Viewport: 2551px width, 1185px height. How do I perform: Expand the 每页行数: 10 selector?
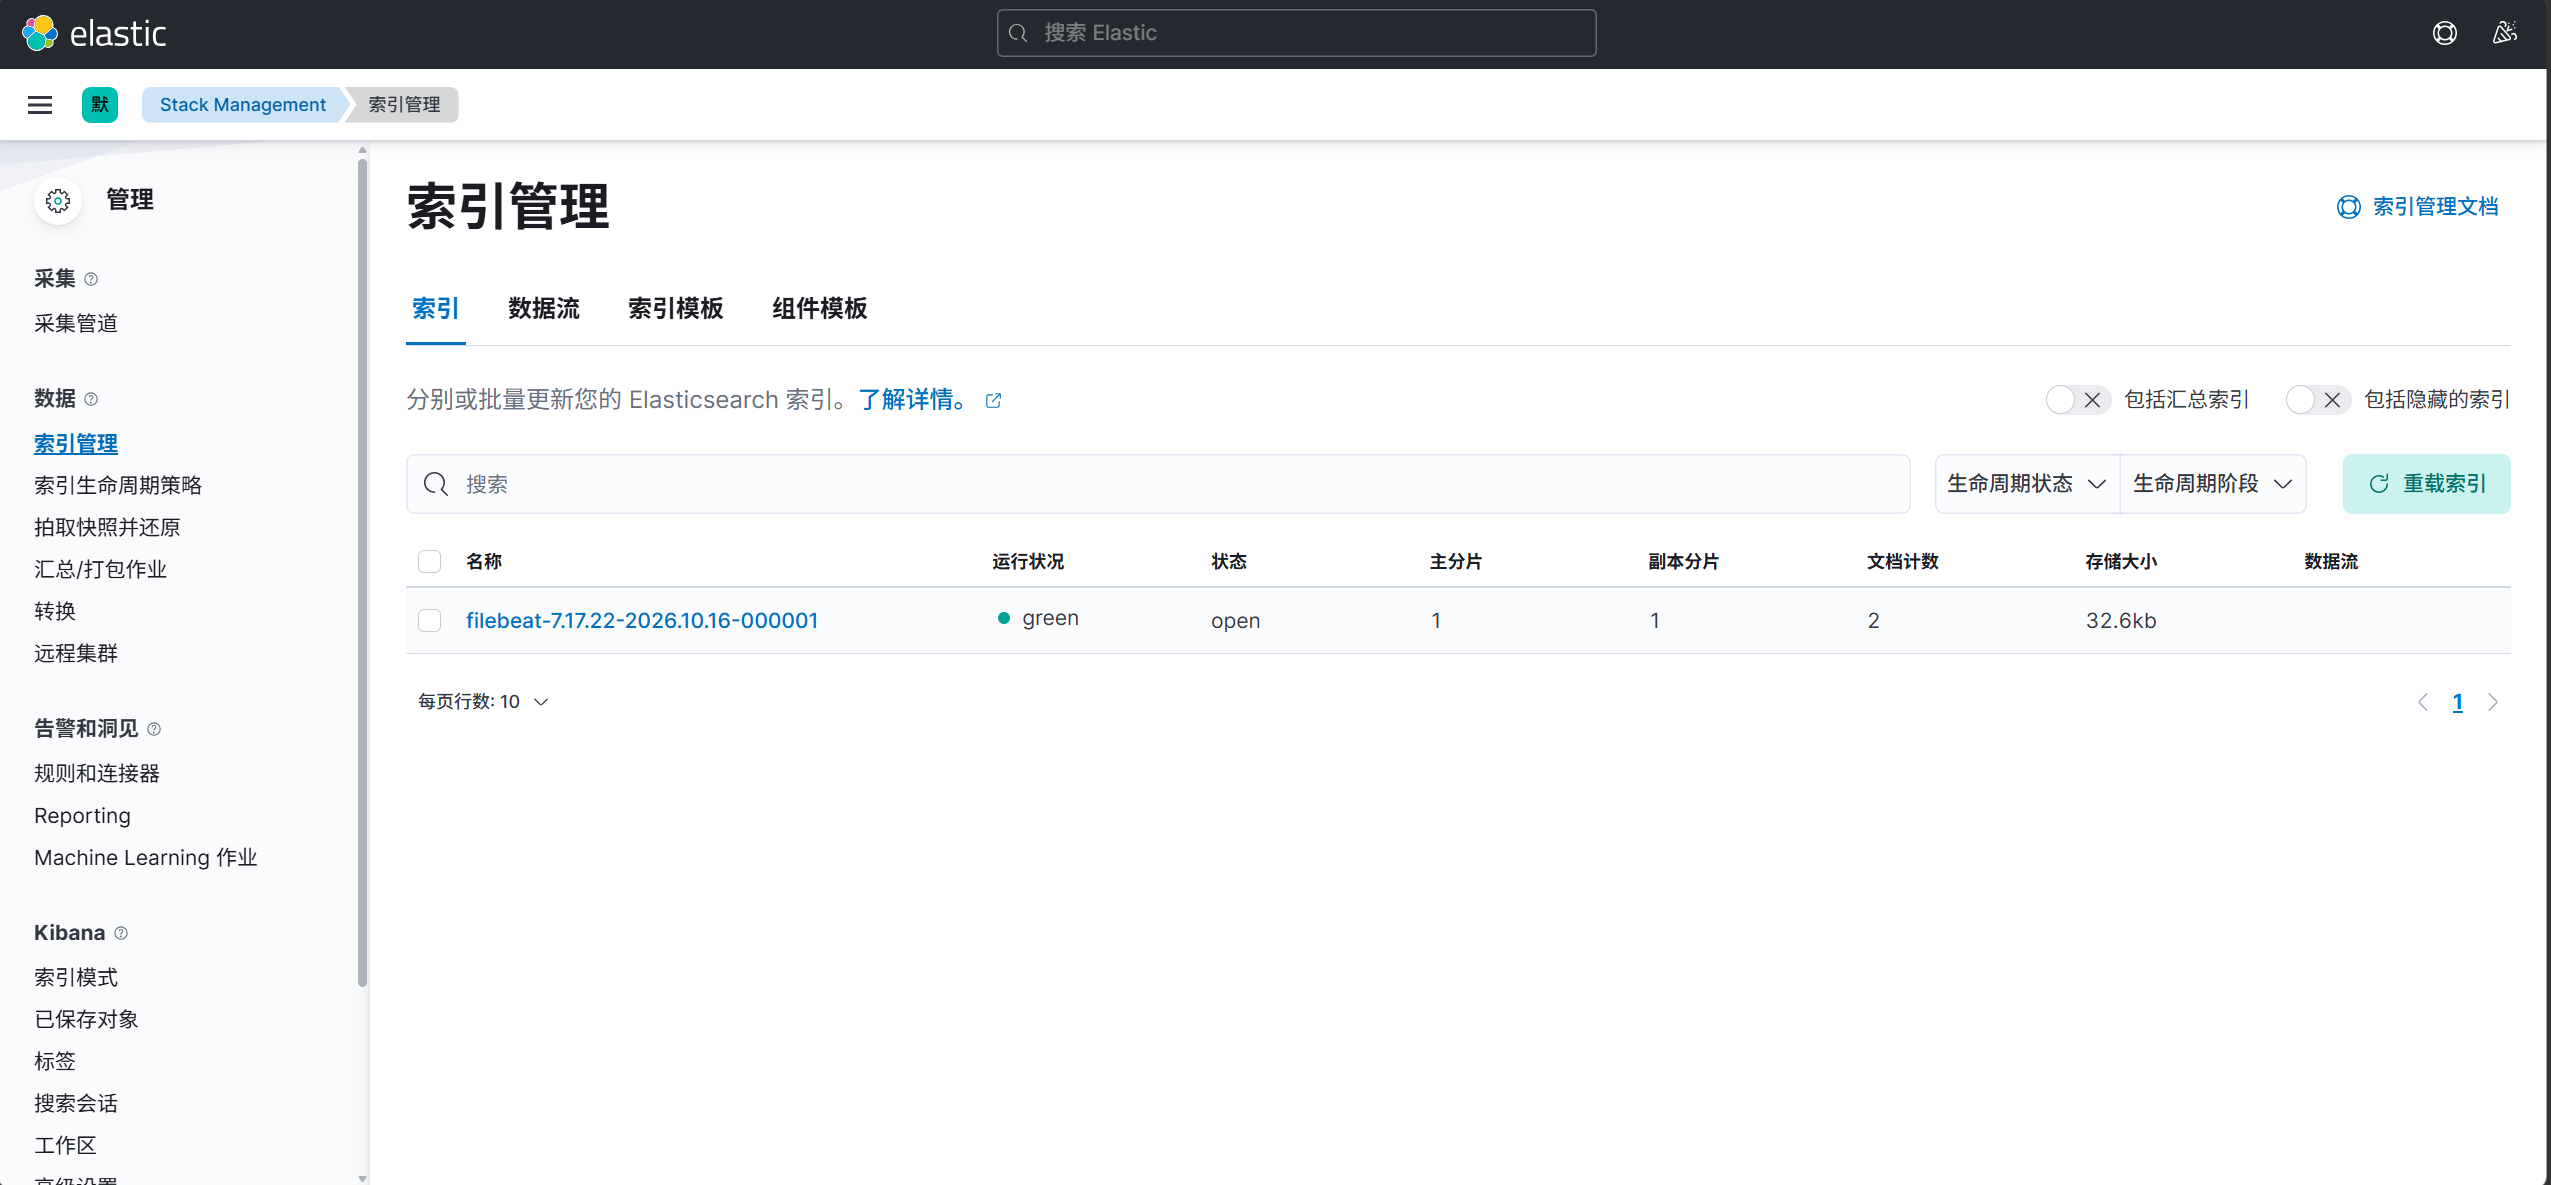(x=483, y=702)
